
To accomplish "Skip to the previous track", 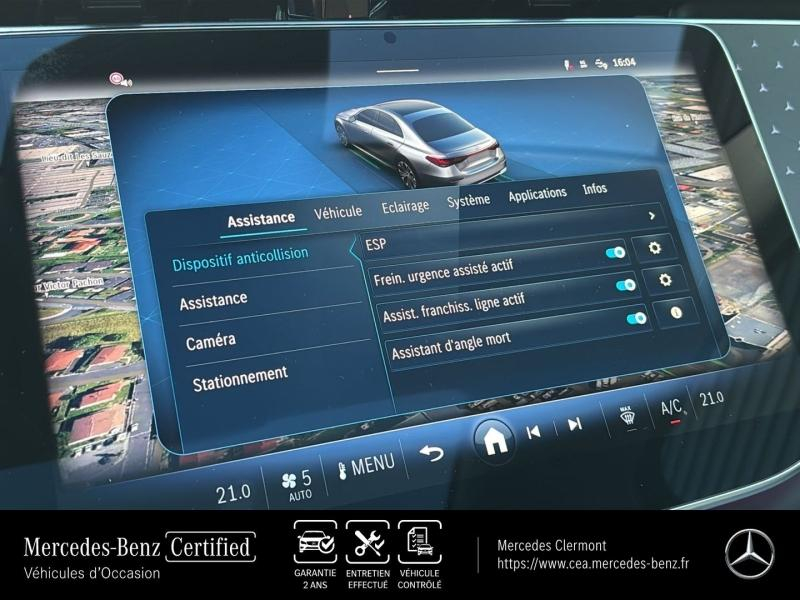I will [534, 431].
